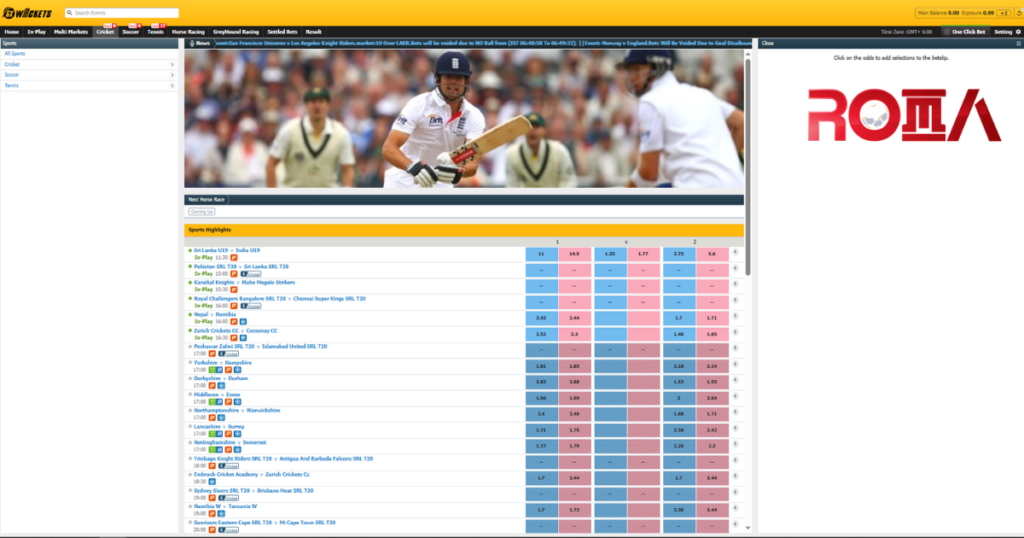The height and width of the screenshot is (538, 1024).
Task: Click the scrollbar down arrow of the highlights list
Action: 748,528
